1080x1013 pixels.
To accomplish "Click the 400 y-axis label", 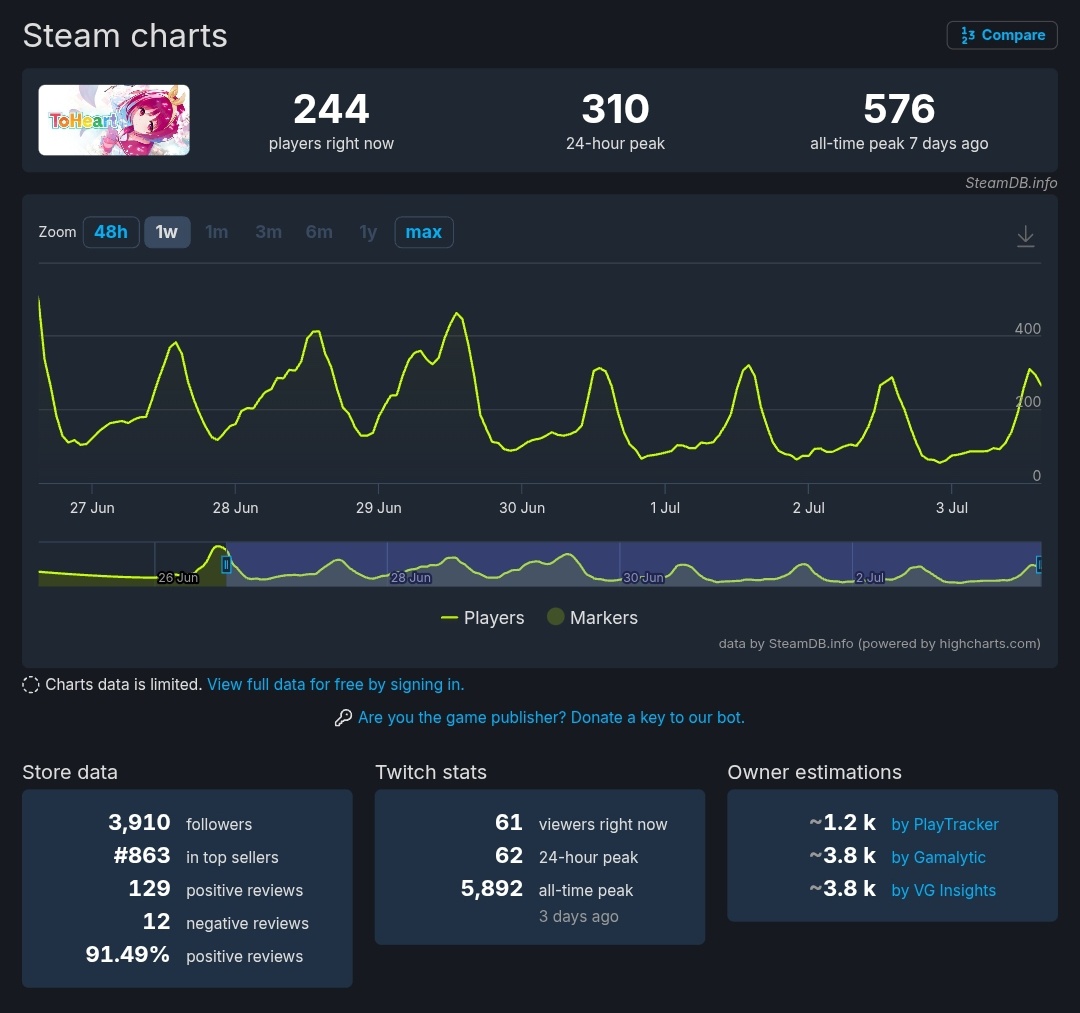I will coord(1028,328).
